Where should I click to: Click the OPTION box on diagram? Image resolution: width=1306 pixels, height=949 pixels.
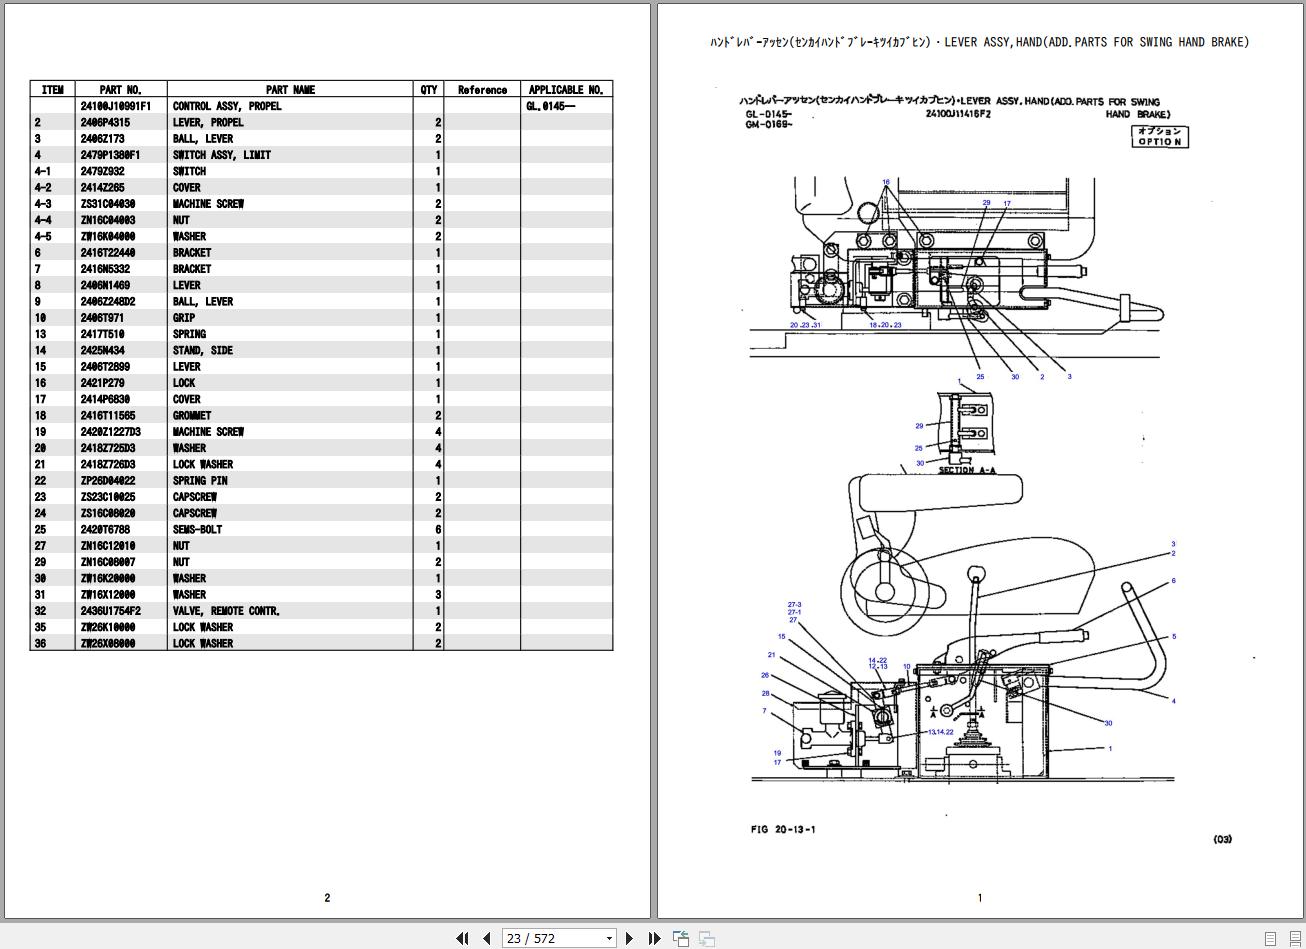1159,136
